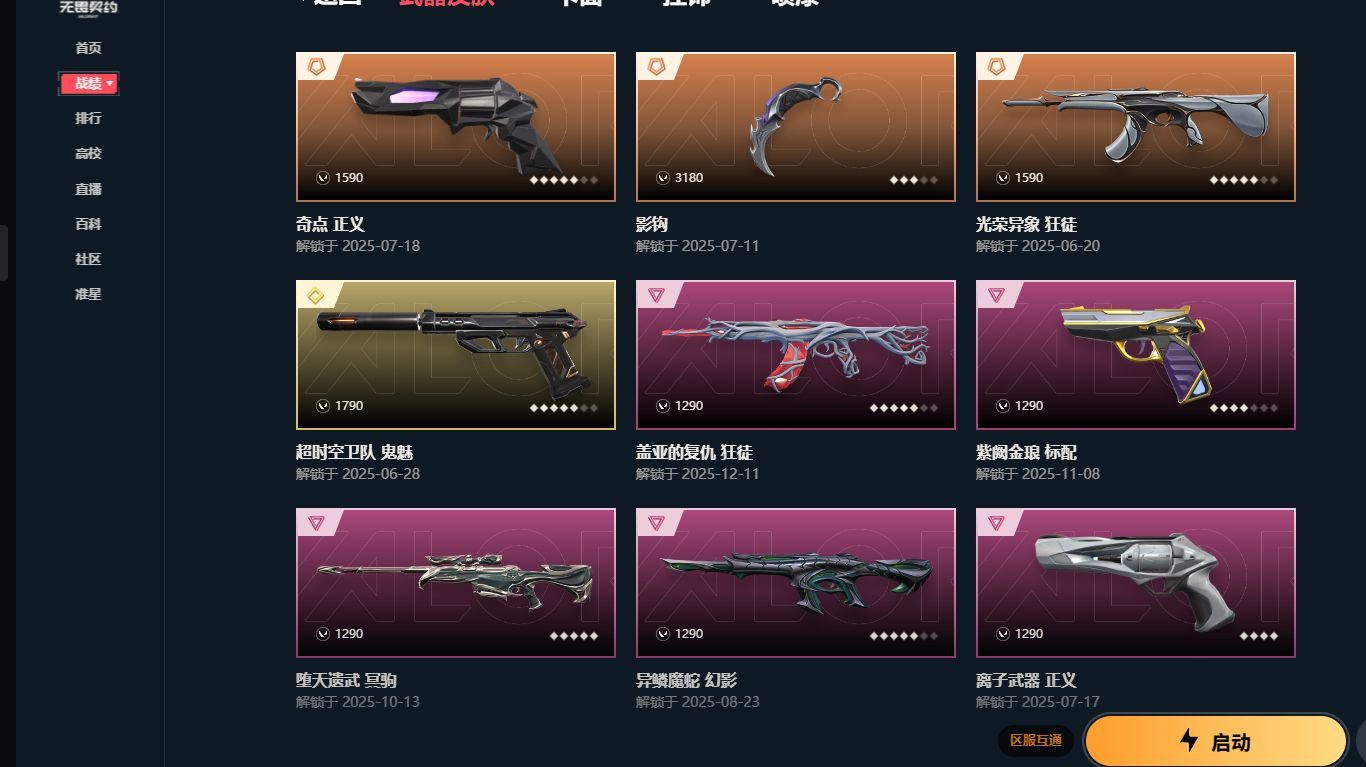Click the 区服互通 label button
Image resolution: width=1366 pixels, height=767 pixels.
(1036, 741)
